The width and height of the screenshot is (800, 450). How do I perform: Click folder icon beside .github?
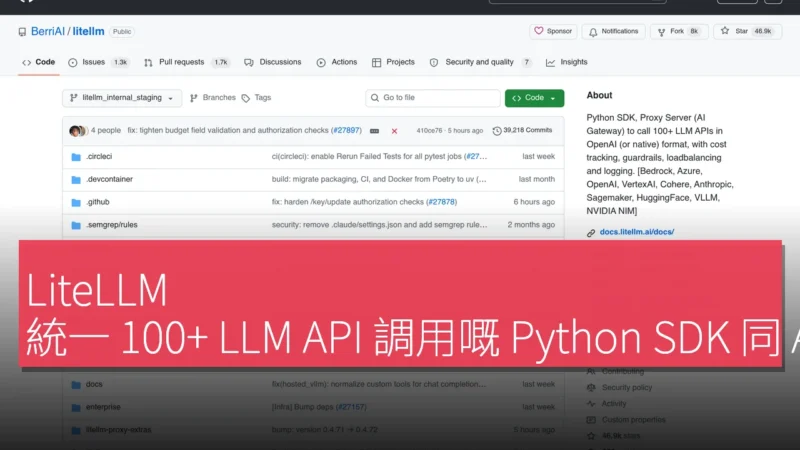click(x=76, y=203)
